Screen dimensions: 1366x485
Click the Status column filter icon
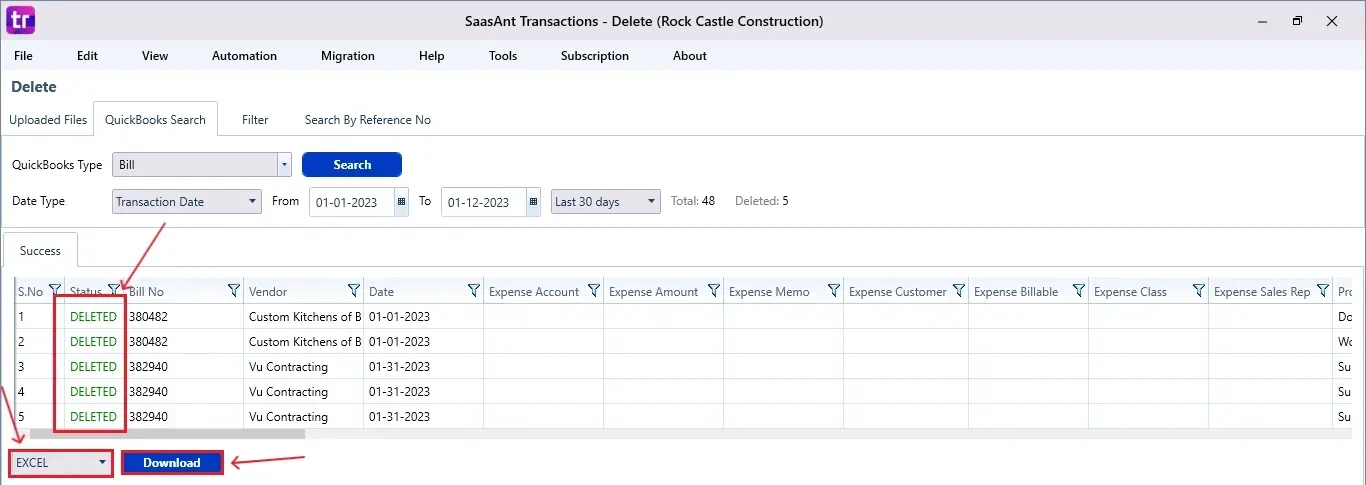tap(113, 291)
